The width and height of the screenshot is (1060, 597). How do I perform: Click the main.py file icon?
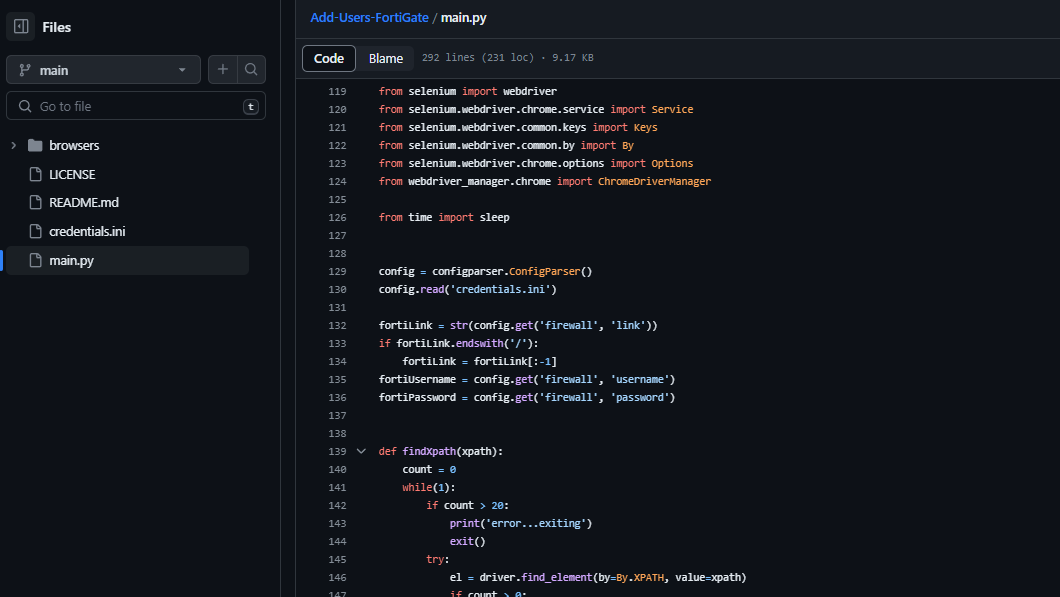point(35,260)
